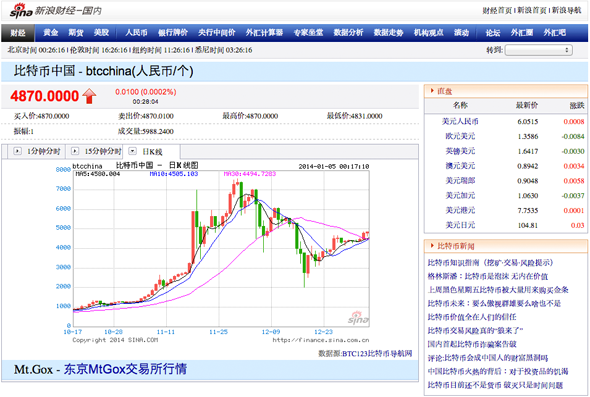This screenshot has width=590, height=397.
Task: Open the 欧元美元 currency pair link
Action: pyautogui.click(x=460, y=136)
